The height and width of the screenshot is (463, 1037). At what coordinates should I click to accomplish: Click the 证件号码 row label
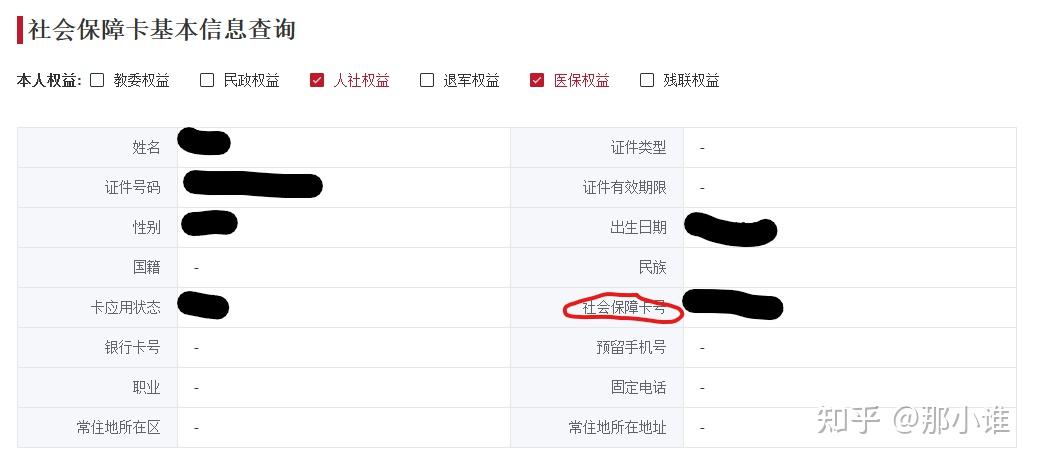click(132, 188)
